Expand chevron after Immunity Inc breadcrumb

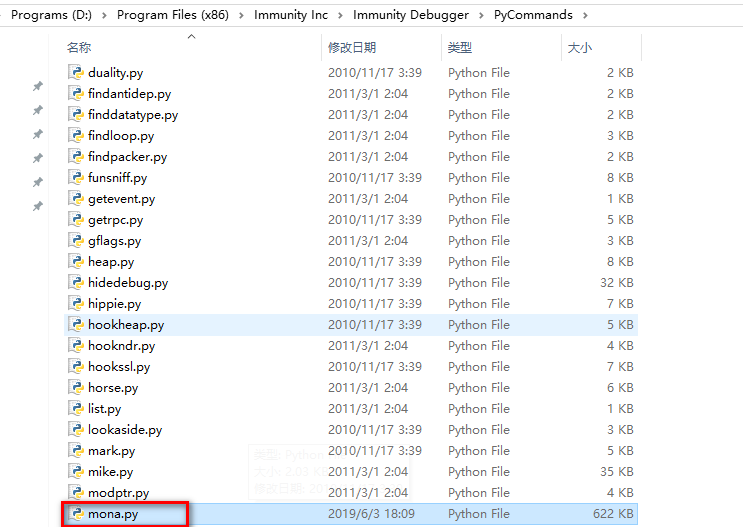click(340, 15)
